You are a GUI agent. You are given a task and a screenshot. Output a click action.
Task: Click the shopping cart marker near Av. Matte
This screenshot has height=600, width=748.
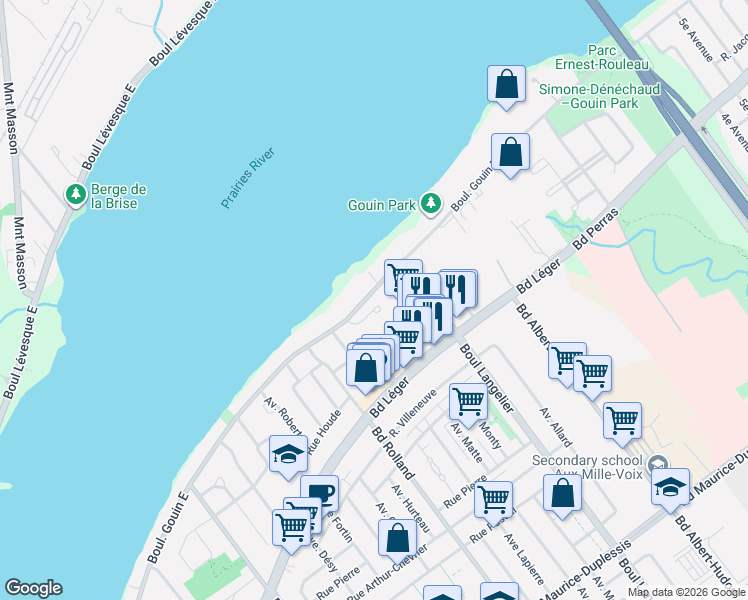pos(468,403)
